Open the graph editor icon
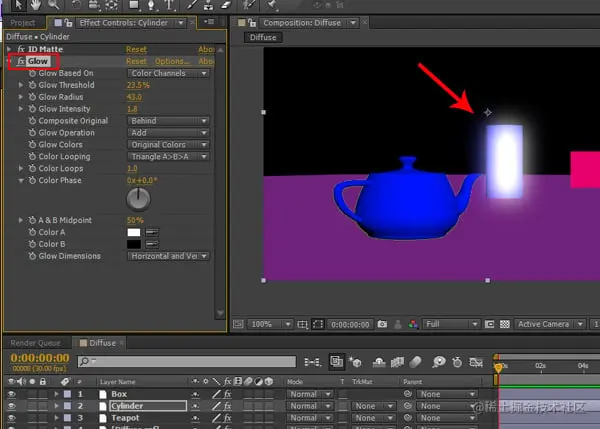This screenshot has width=600, height=429. click(x=476, y=362)
